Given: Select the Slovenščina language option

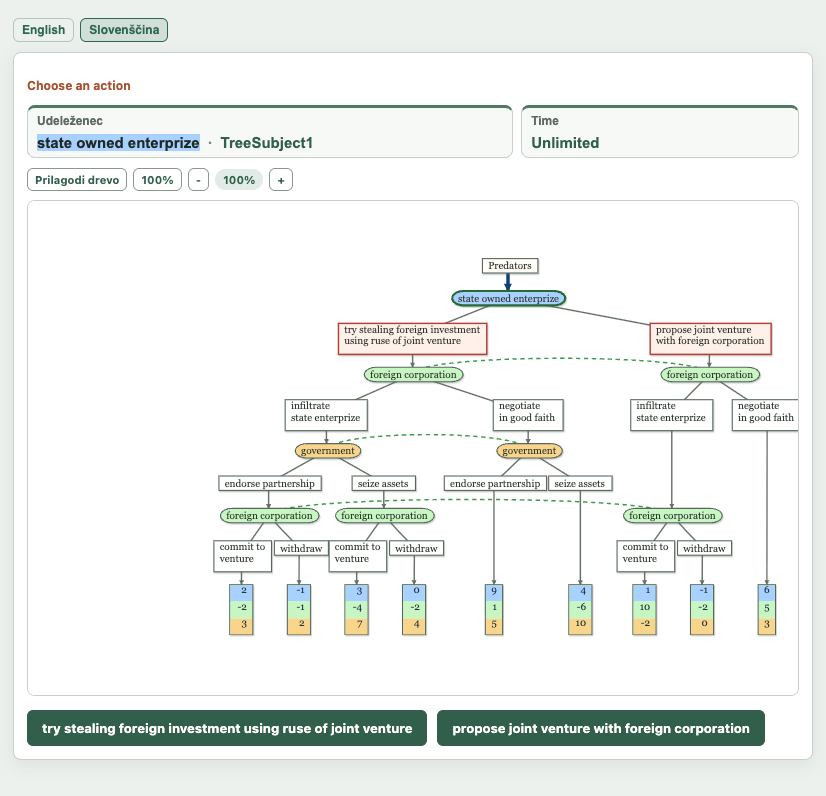Looking at the screenshot, I should [x=124, y=30].
